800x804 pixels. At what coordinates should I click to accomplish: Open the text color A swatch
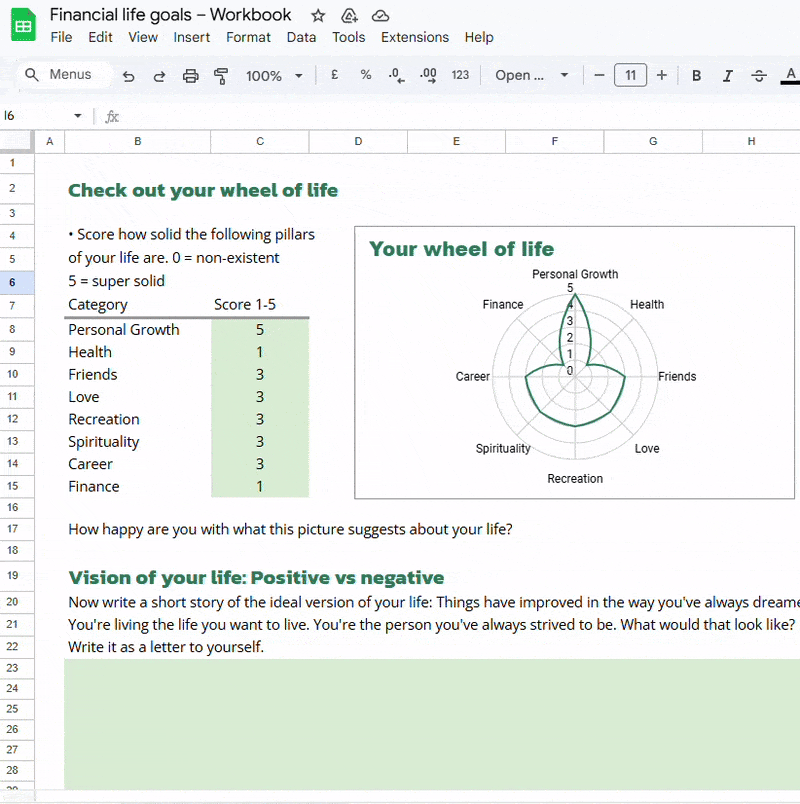click(x=790, y=76)
